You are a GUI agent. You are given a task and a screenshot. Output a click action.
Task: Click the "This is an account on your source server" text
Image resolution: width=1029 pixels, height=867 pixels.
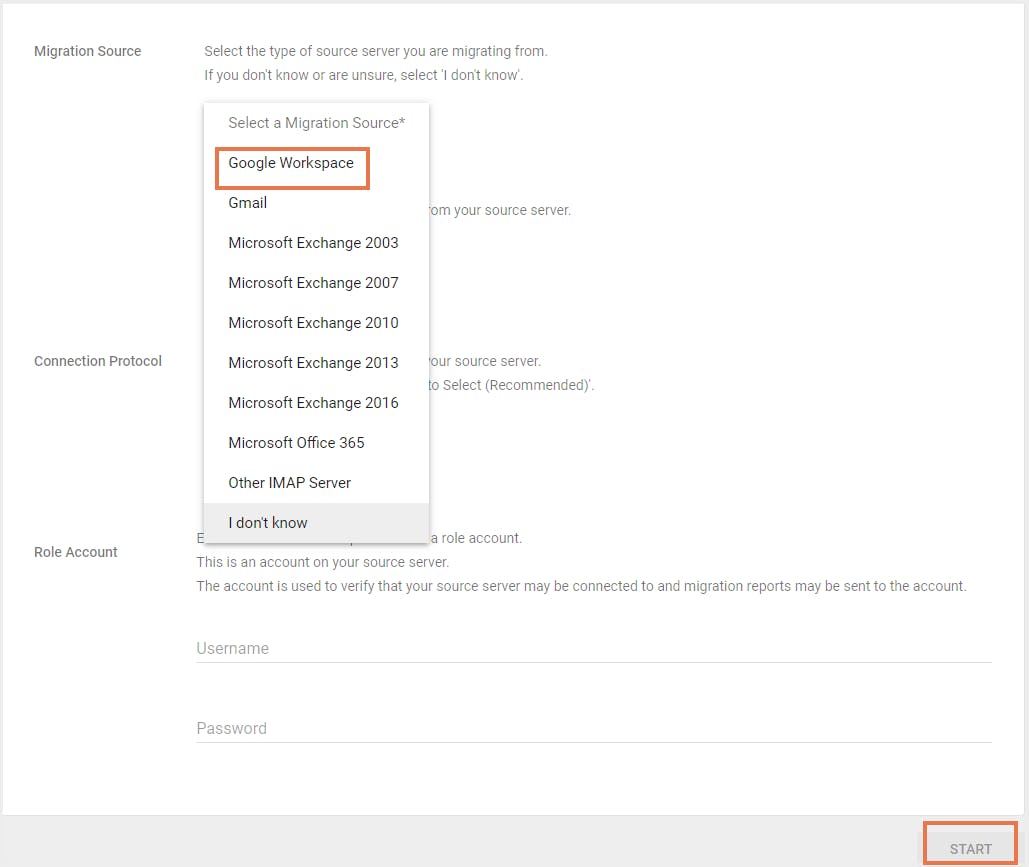pos(322,562)
